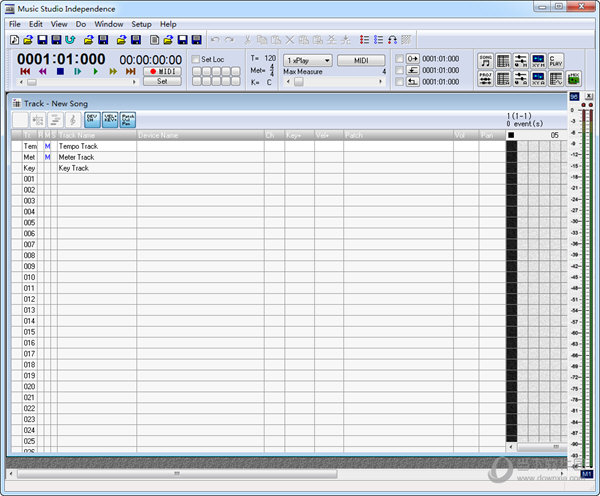Viewport: 600px width, 496px height.
Task: Open the XY A pad icon
Action: [x=538, y=78]
